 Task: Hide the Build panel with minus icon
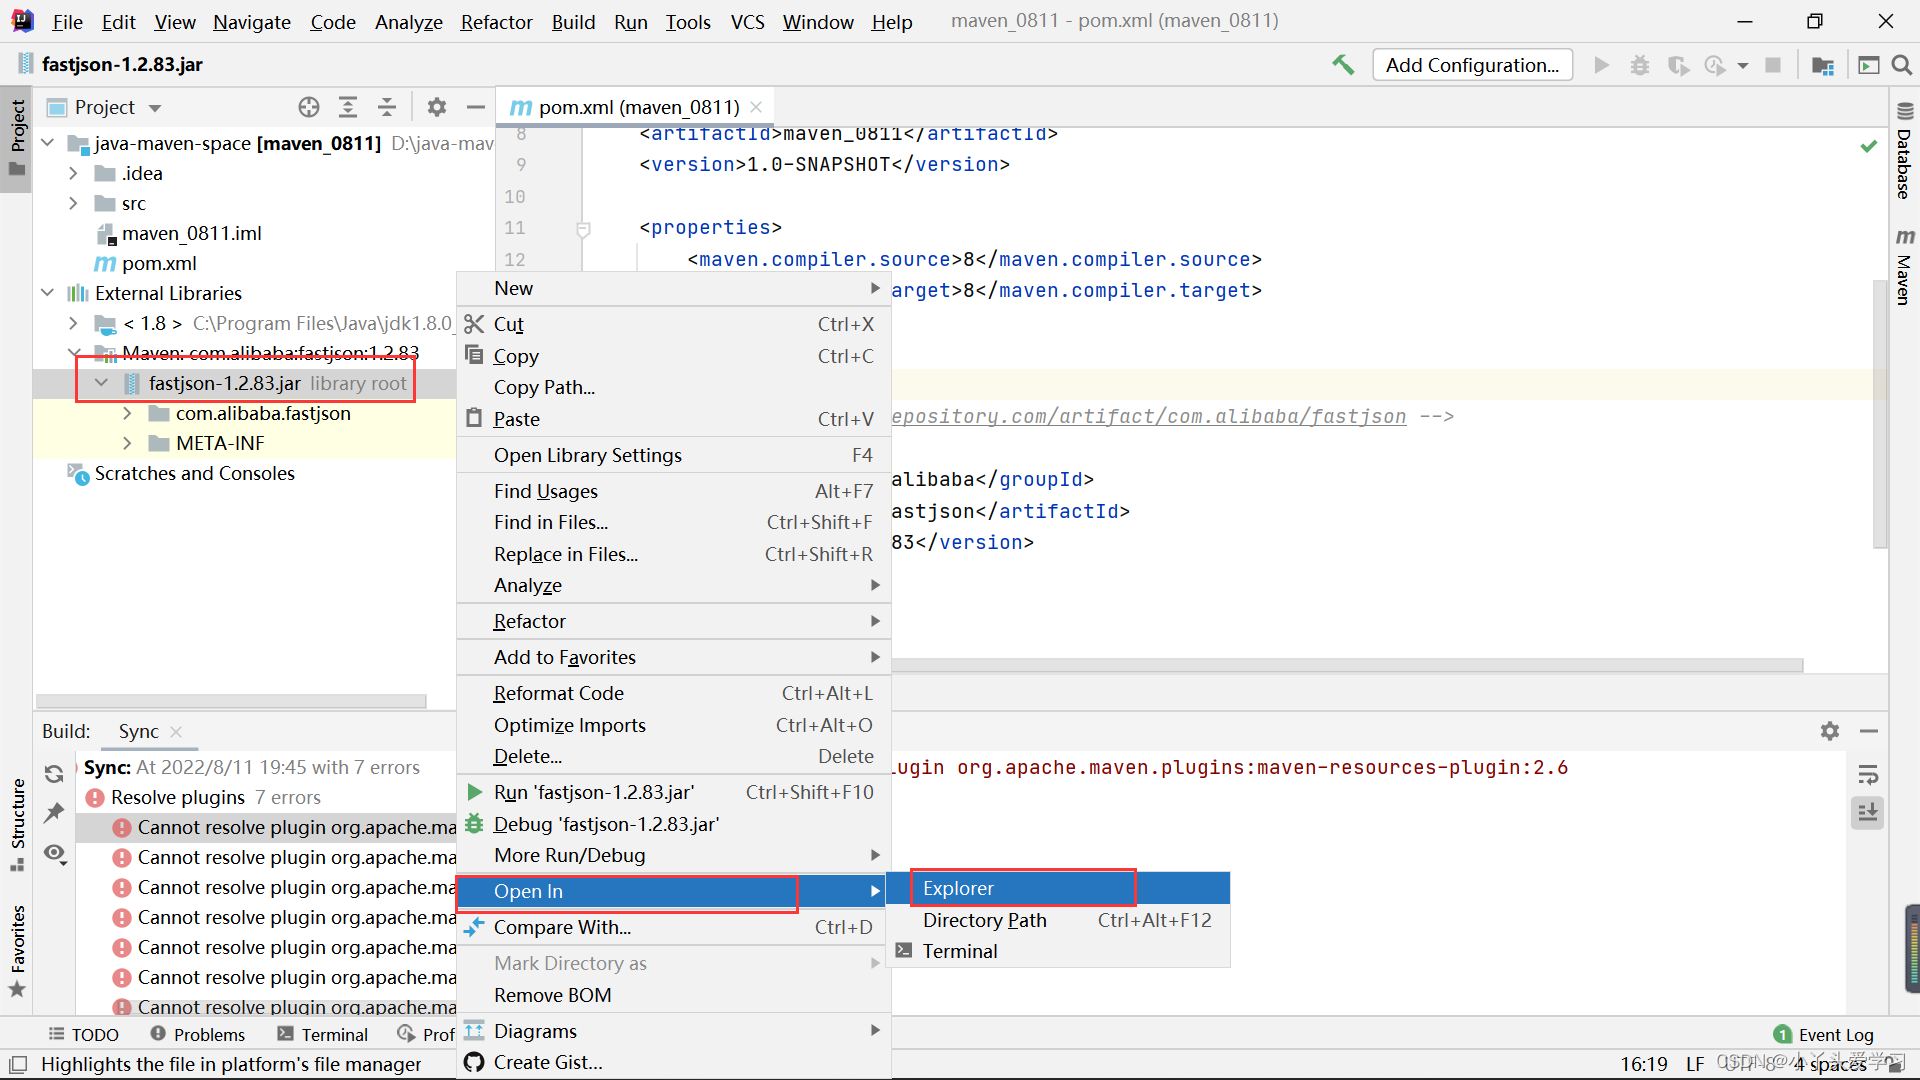pyautogui.click(x=1869, y=731)
